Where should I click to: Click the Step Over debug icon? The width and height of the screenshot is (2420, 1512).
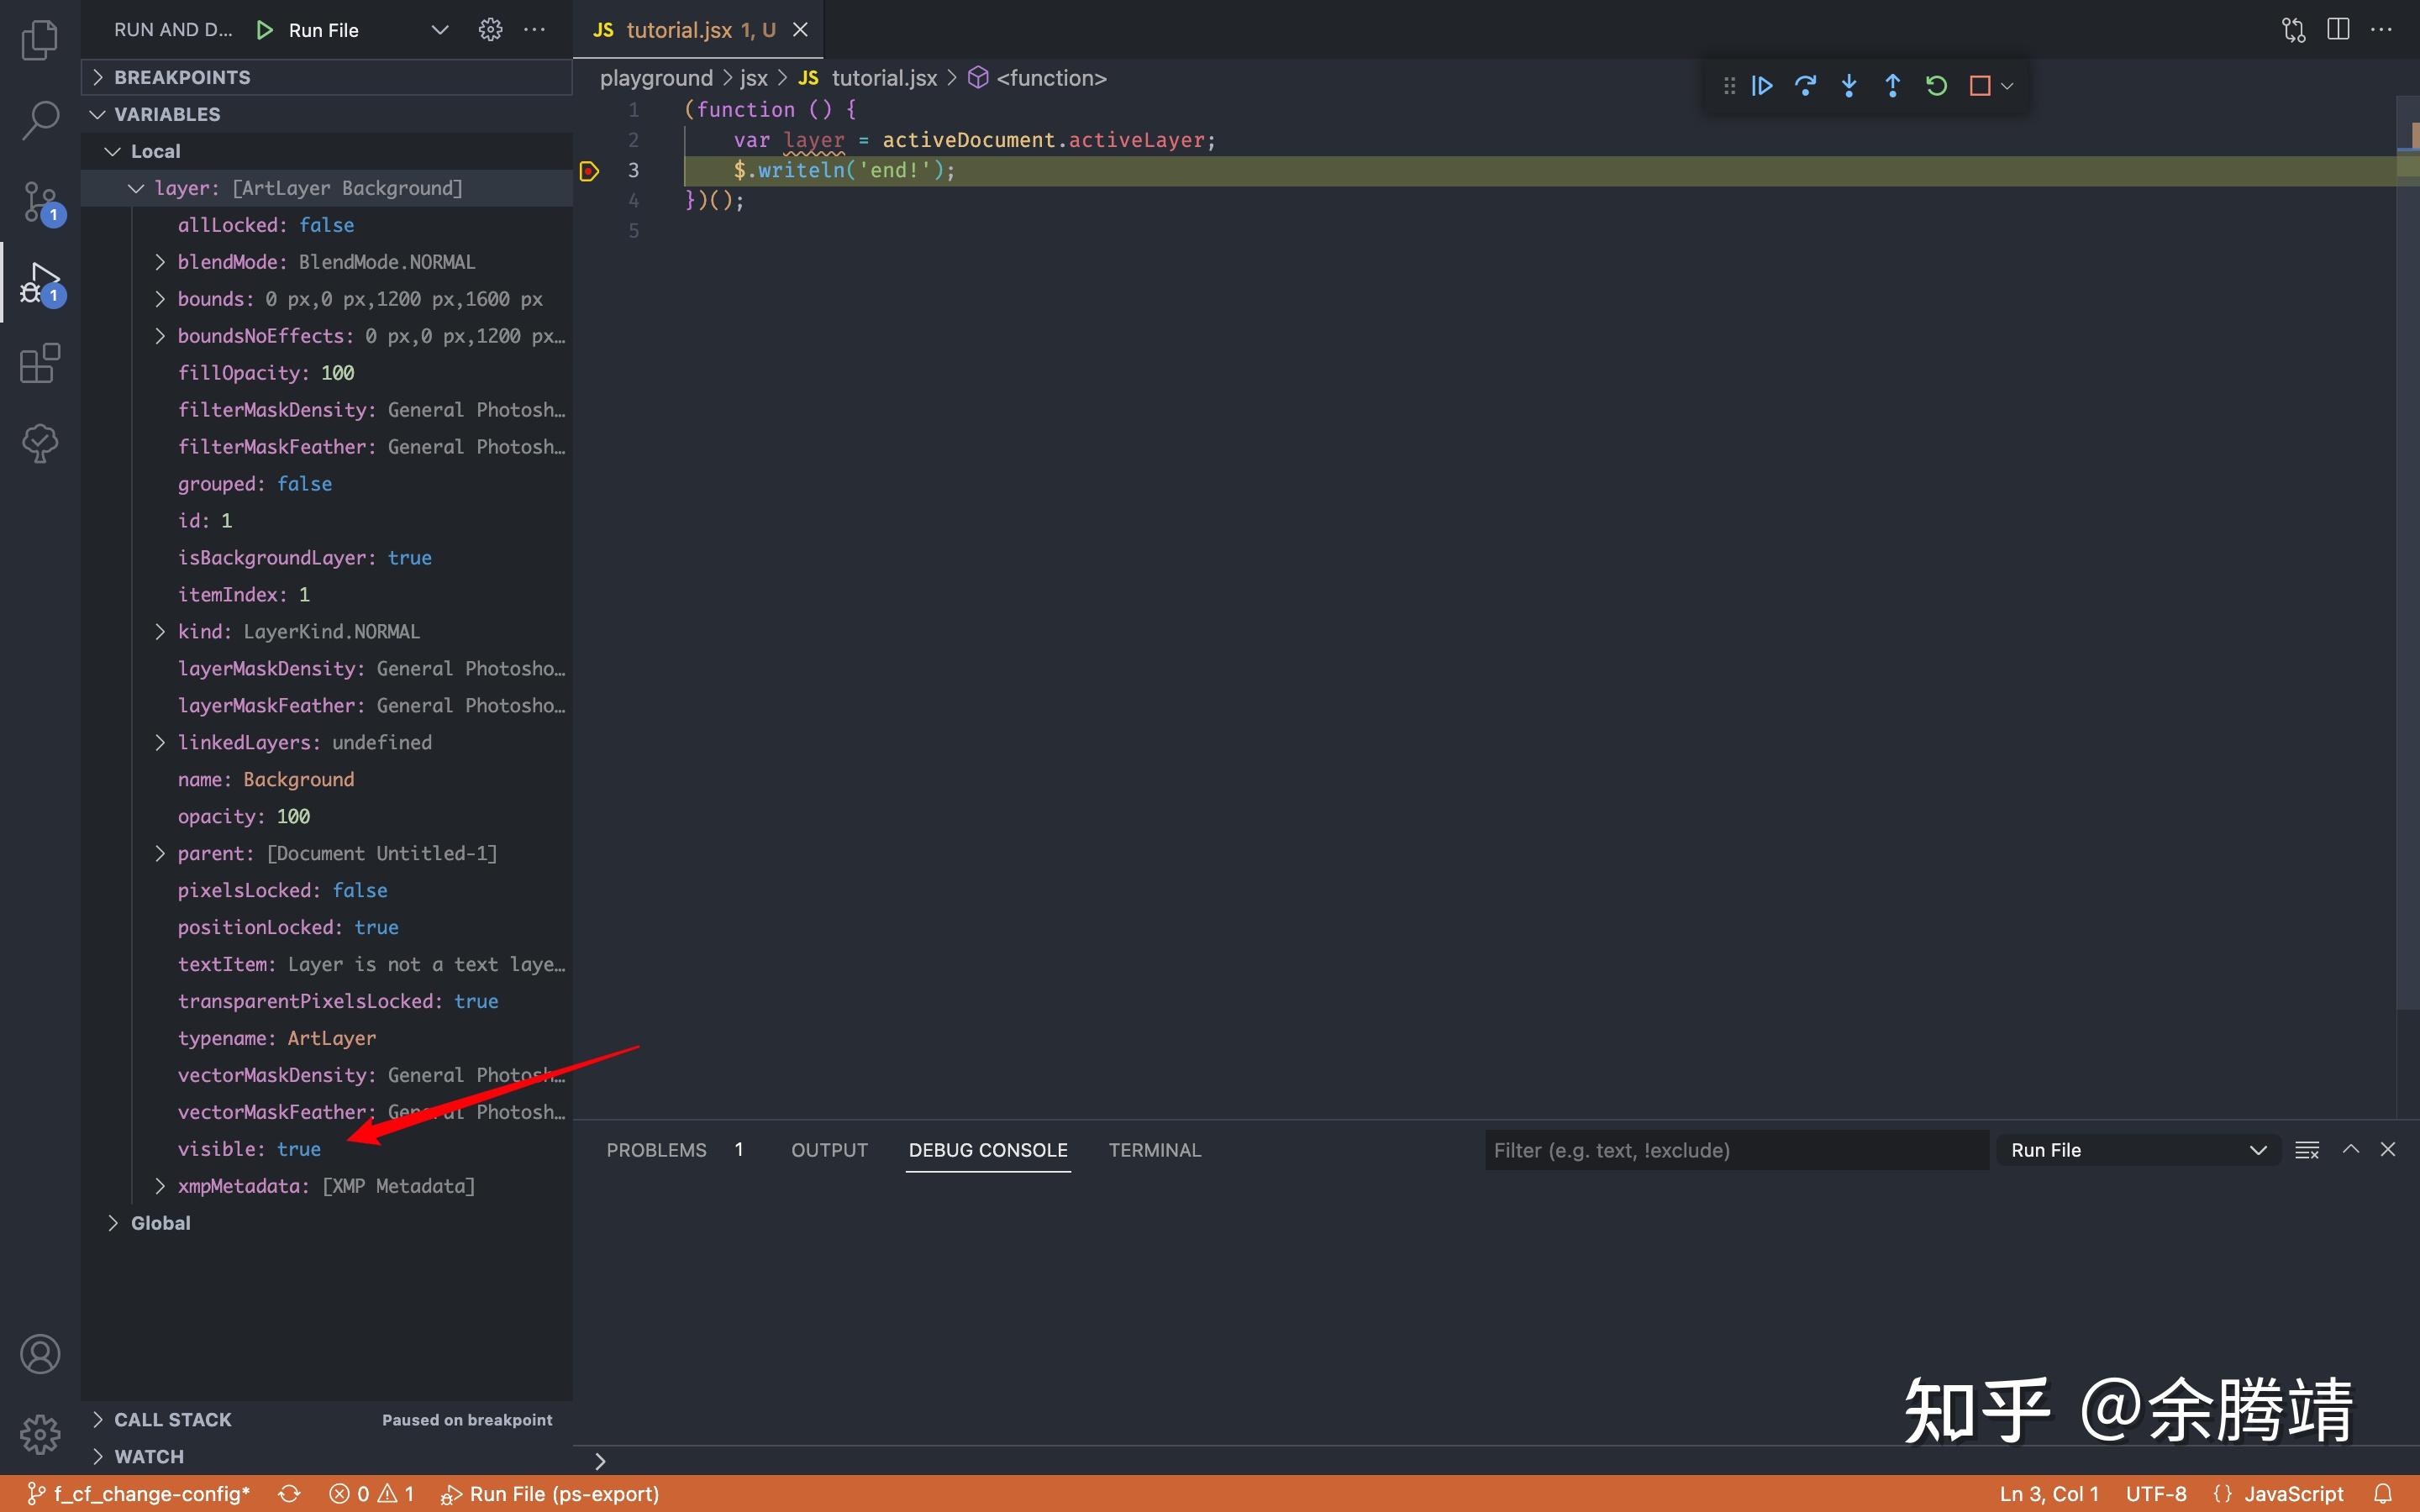click(x=1805, y=86)
